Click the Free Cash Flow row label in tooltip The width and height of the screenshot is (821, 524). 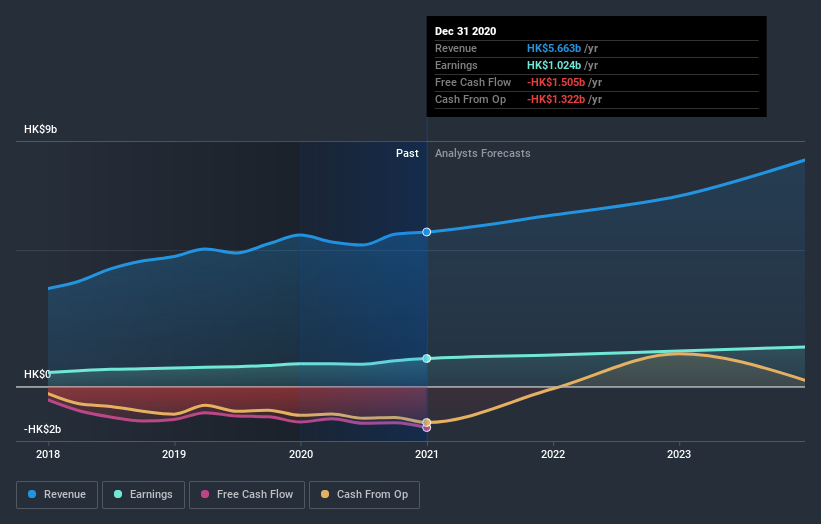coord(473,82)
